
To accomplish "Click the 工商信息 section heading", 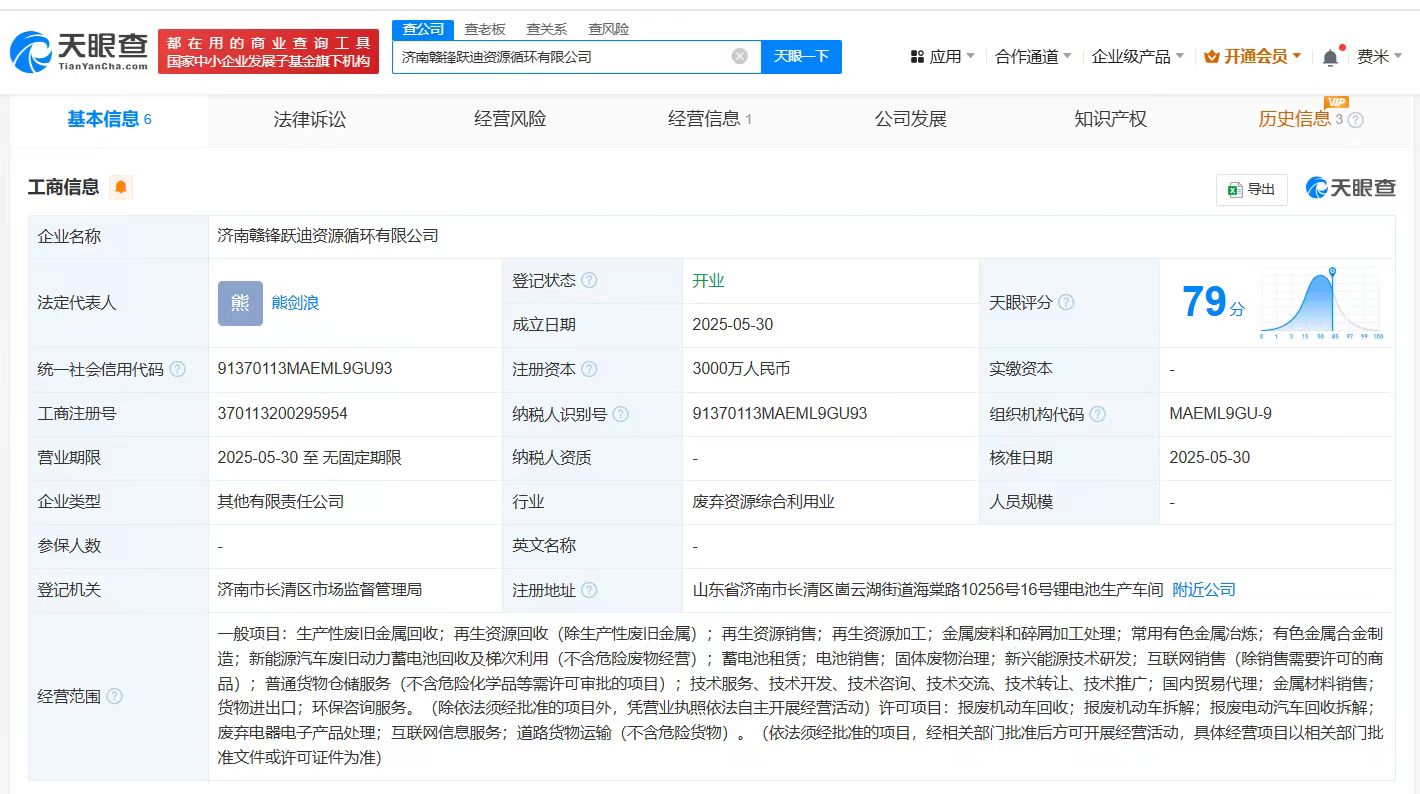I will [x=64, y=187].
